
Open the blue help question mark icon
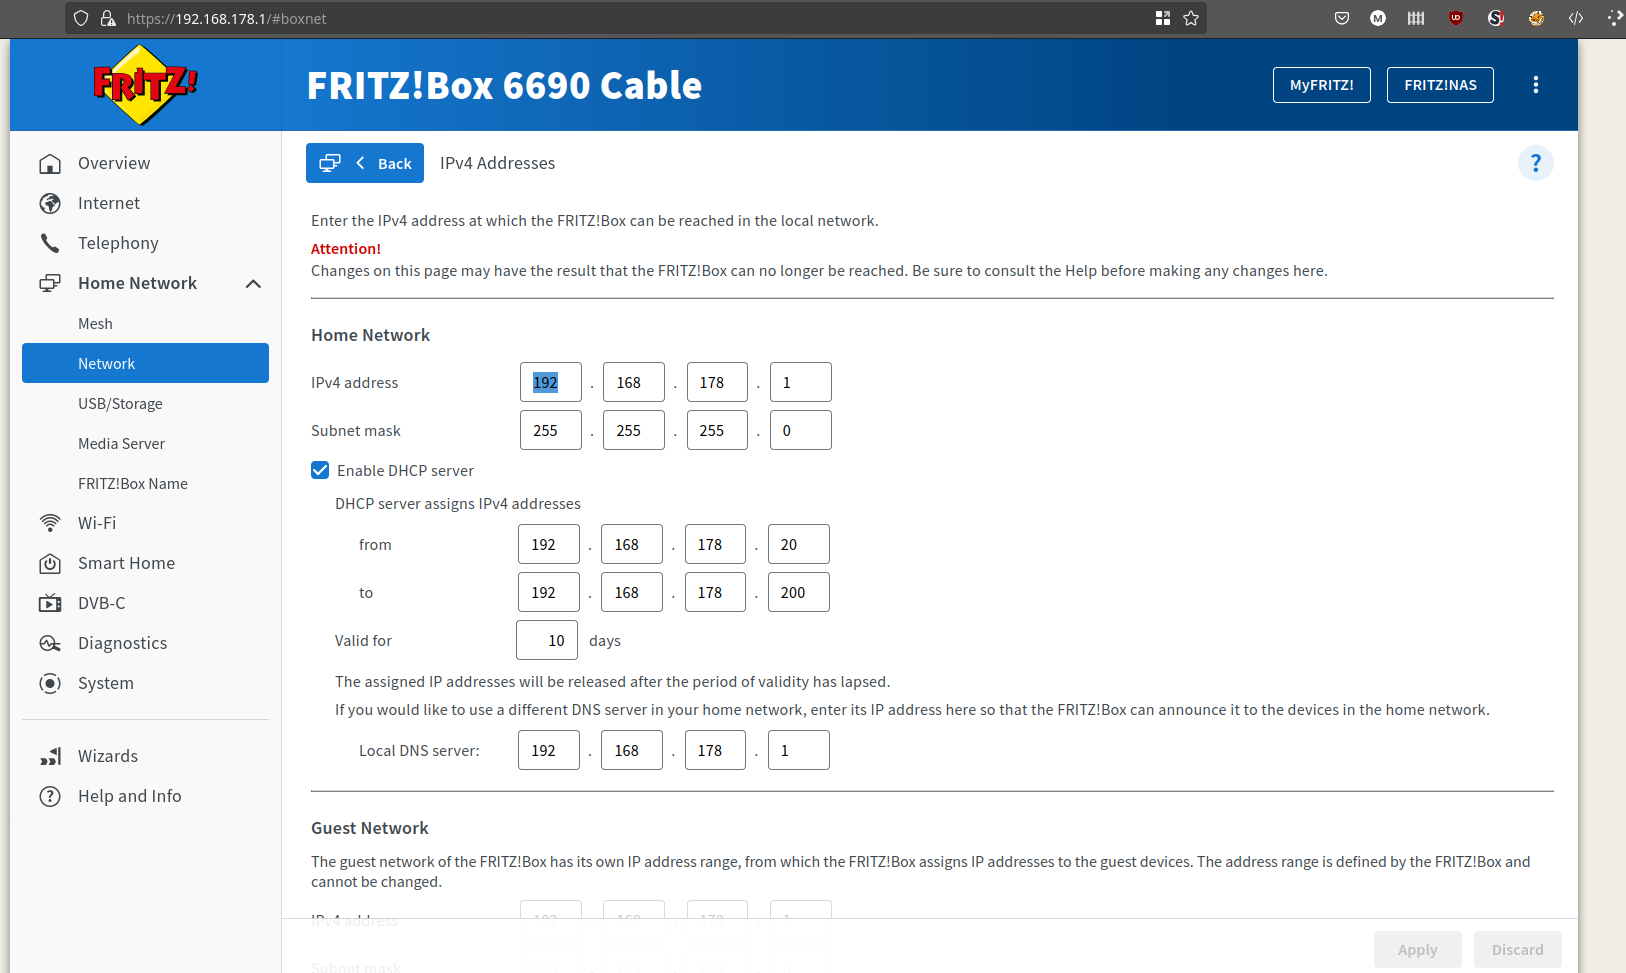(x=1535, y=163)
